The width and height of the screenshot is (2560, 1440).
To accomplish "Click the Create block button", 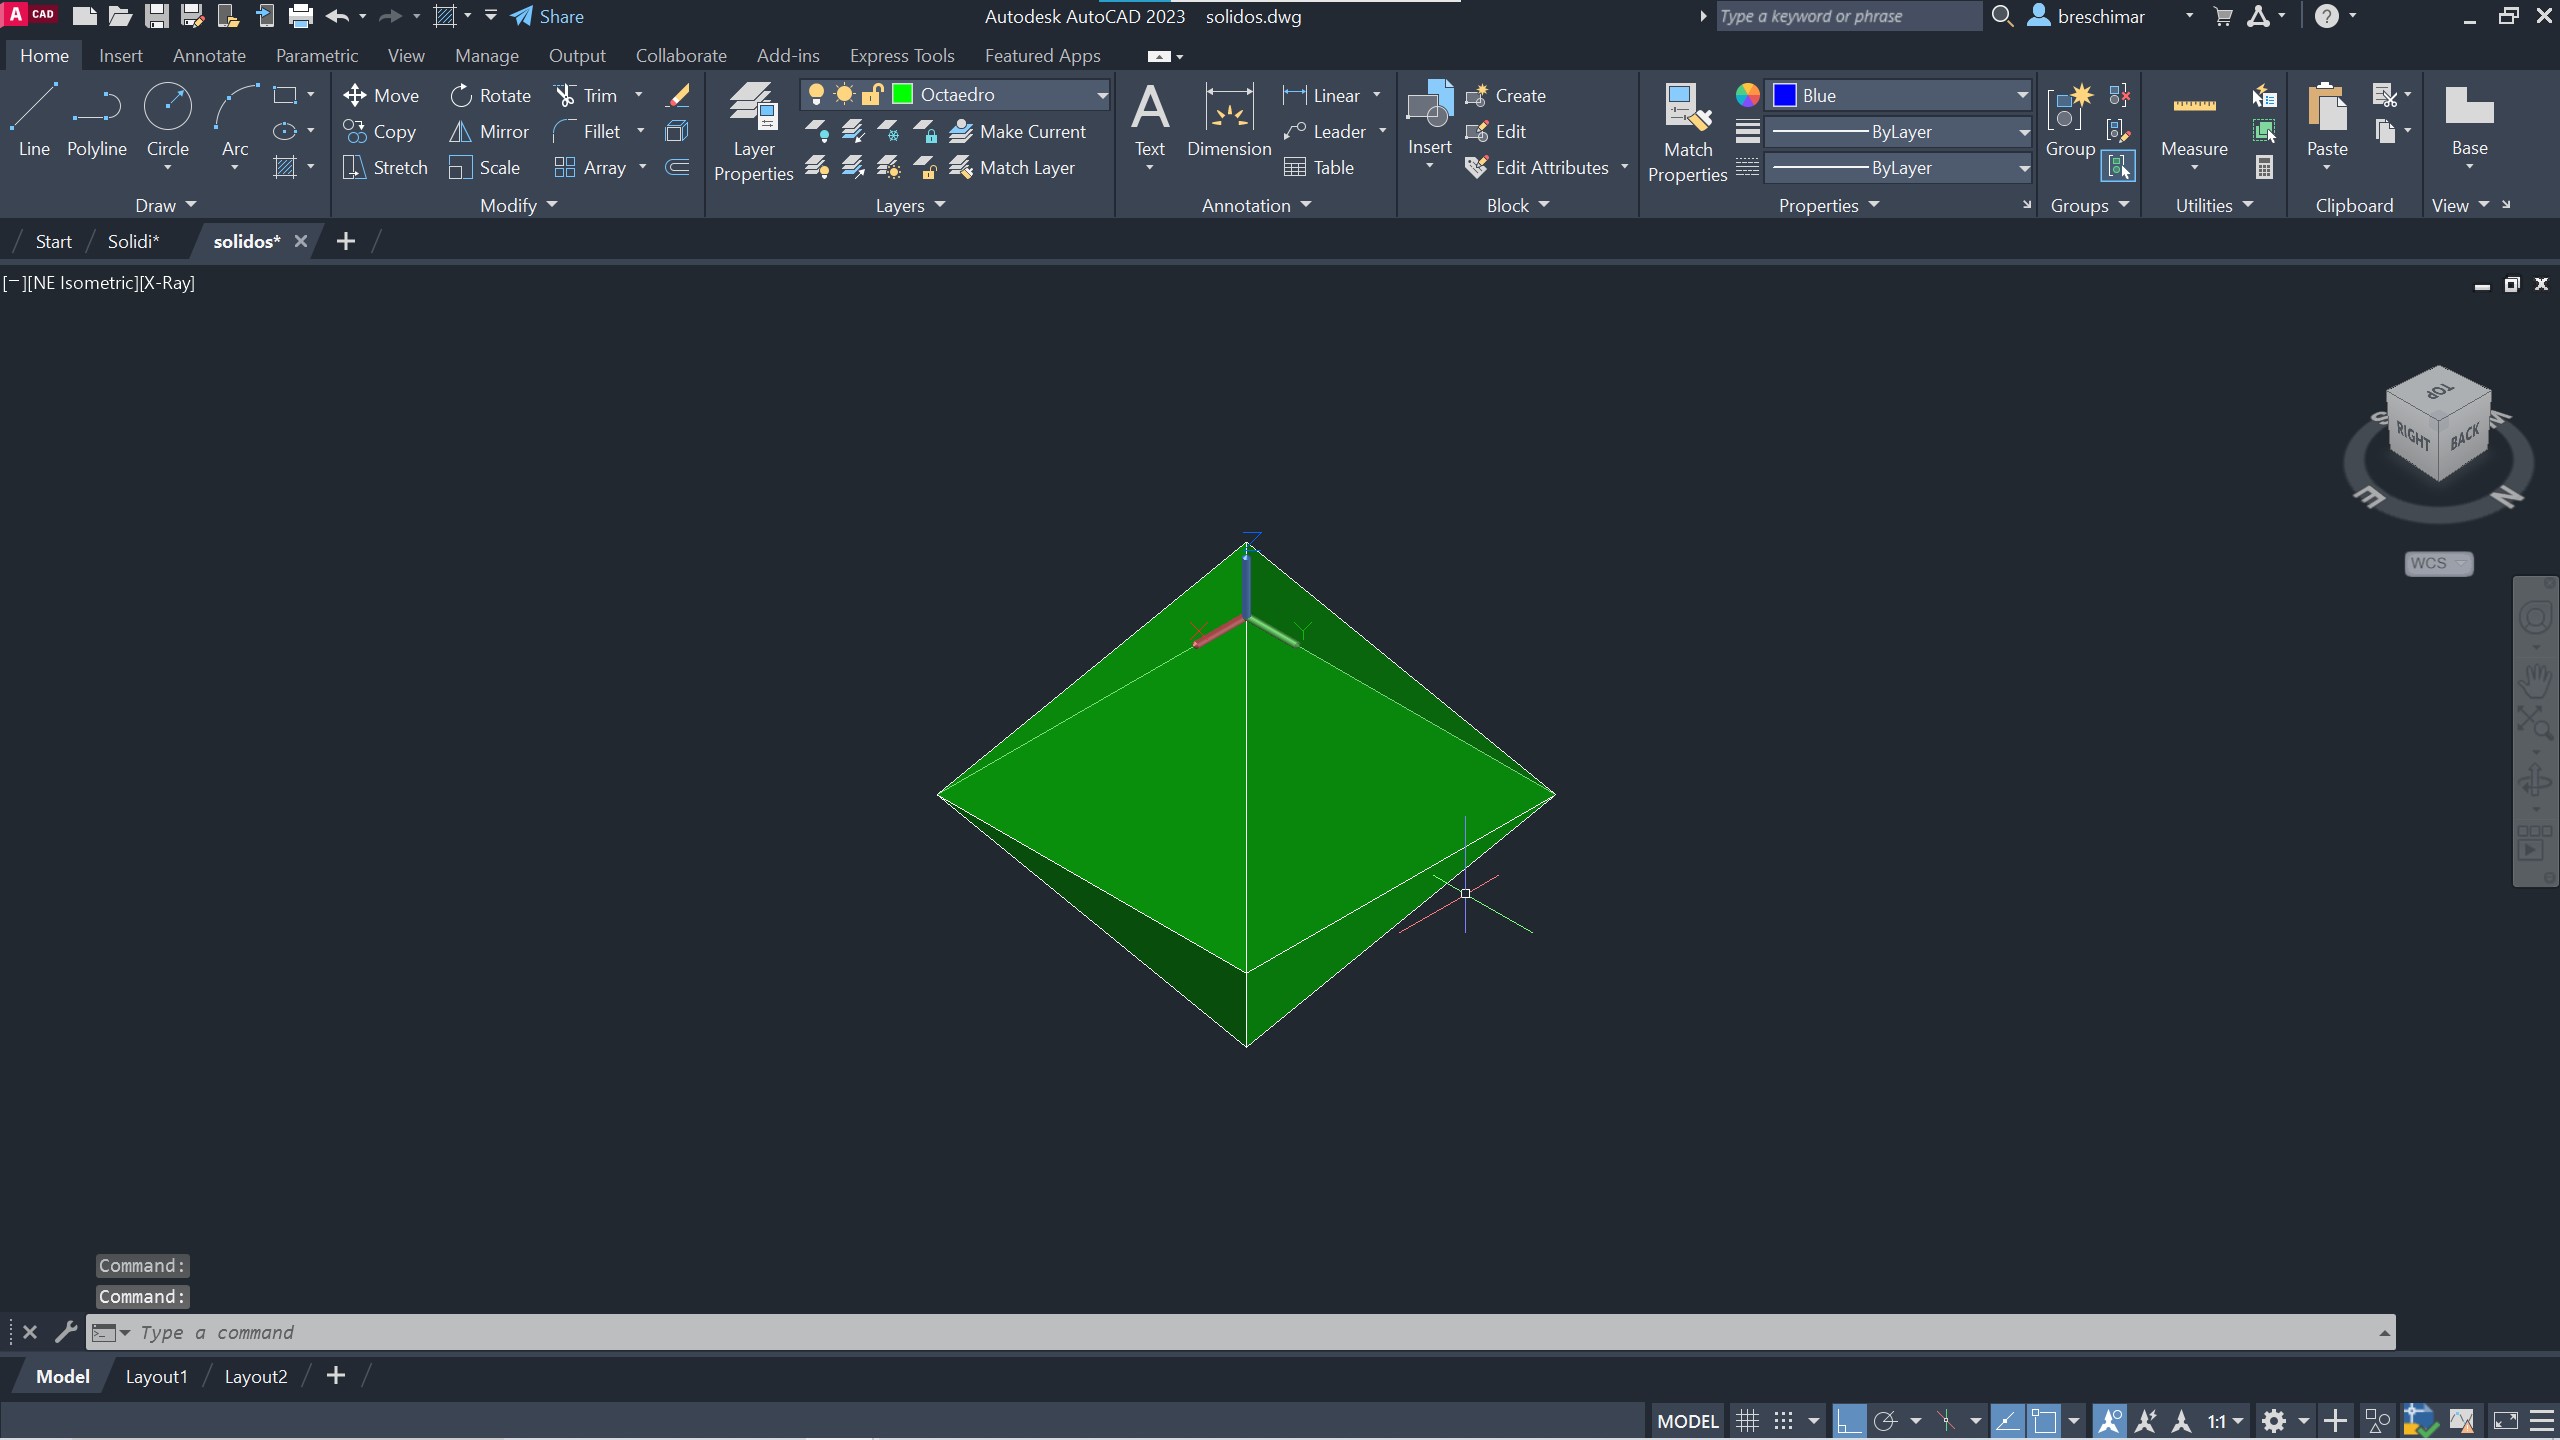I will 1506,95.
